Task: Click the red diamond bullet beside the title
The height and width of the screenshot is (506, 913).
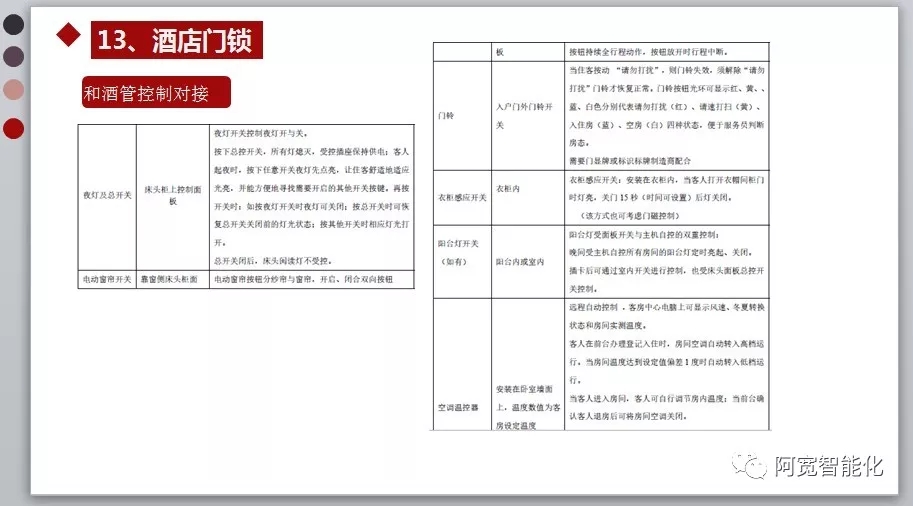Action: [x=68, y=36]
